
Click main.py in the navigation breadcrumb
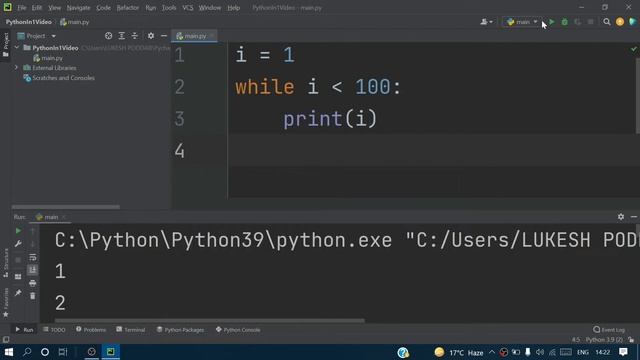pyautogui.click(x=75, y=22)
